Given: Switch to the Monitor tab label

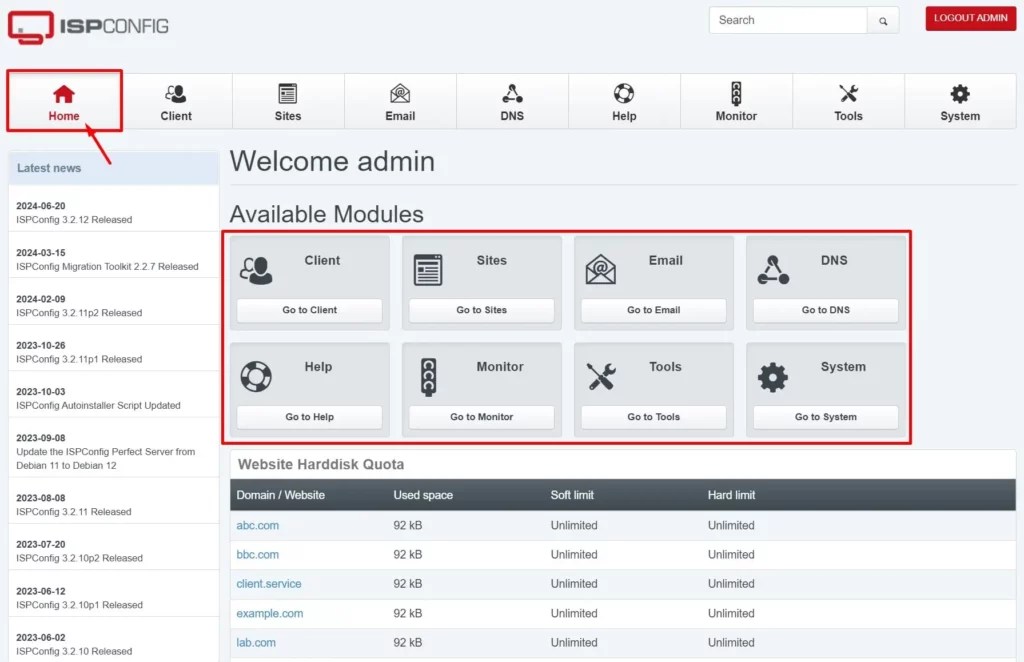Looking at the screenshot, I should pyautogui.click(x=736, y=116).
